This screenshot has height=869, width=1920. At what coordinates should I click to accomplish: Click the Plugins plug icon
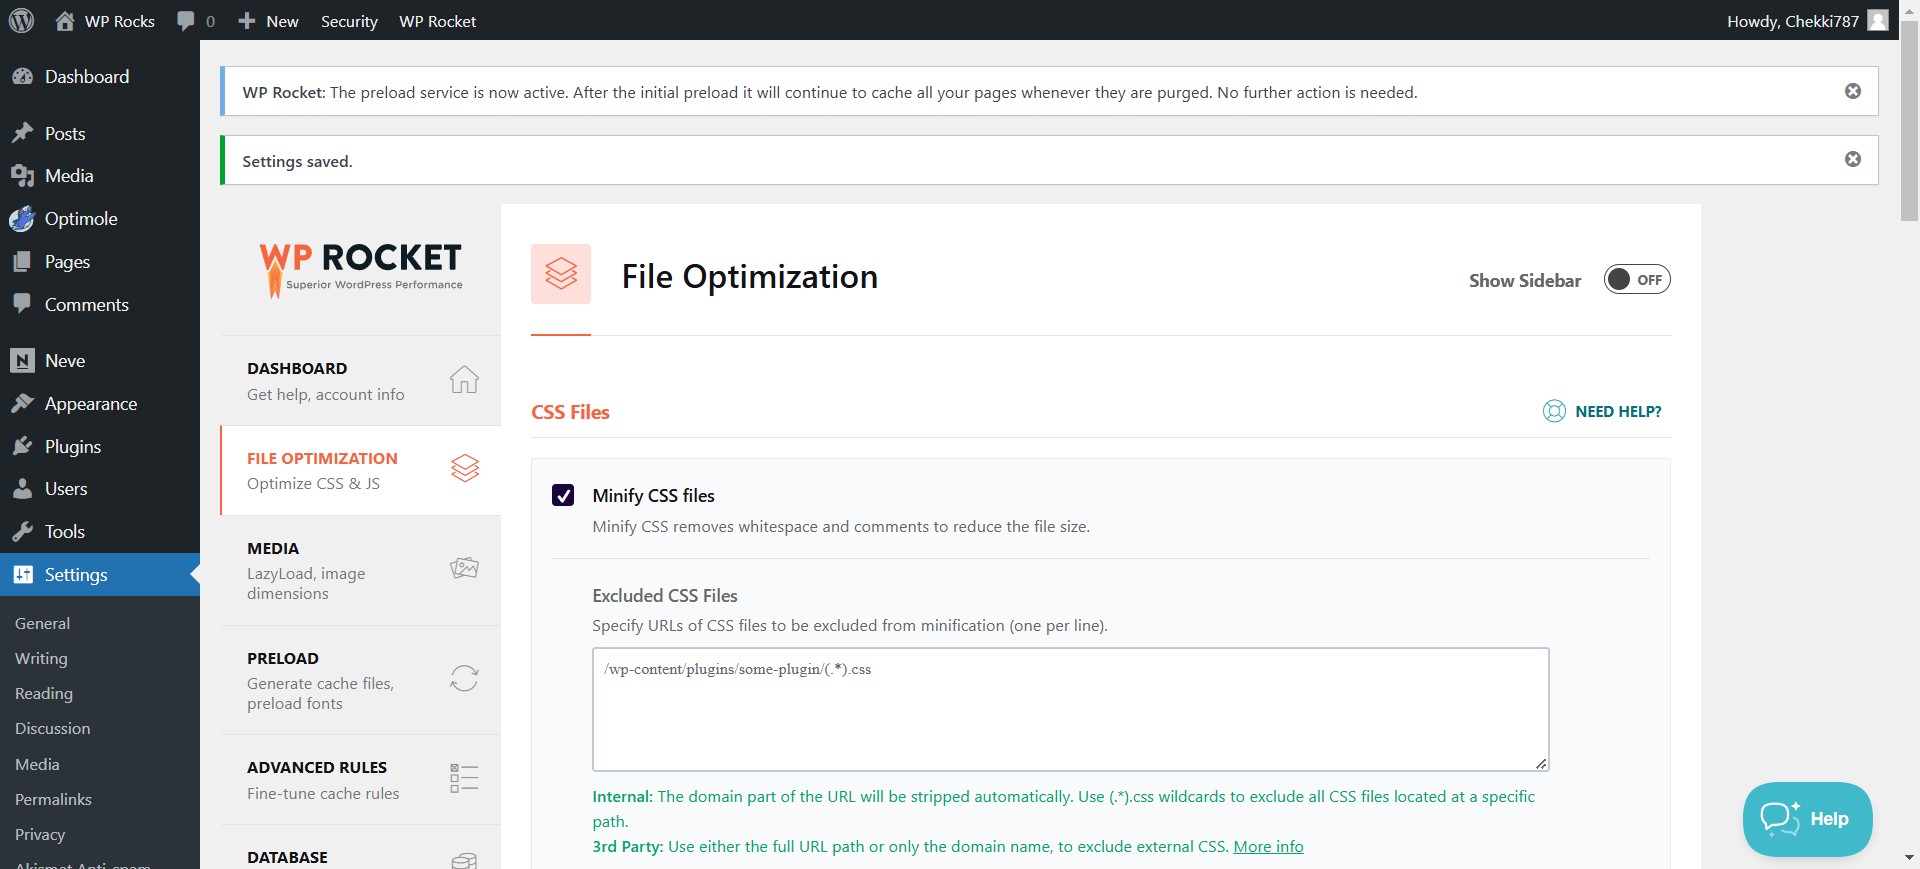point(22,446)
